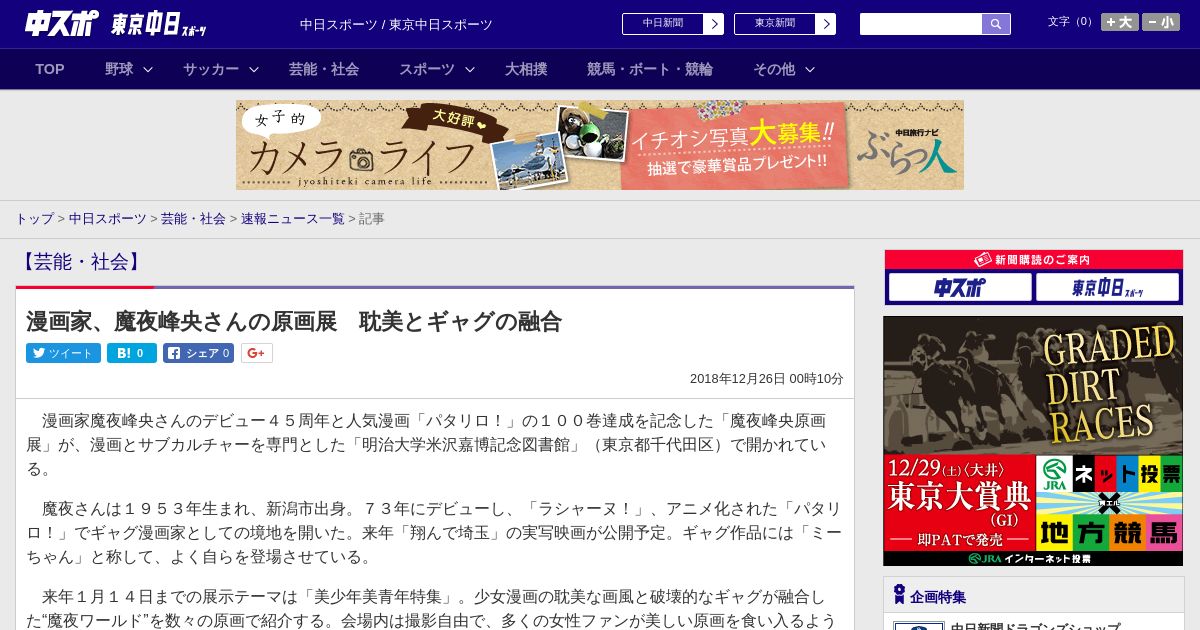Click the 中スポ subscription banner button
1200x630 pixels.
coord(960,288)
